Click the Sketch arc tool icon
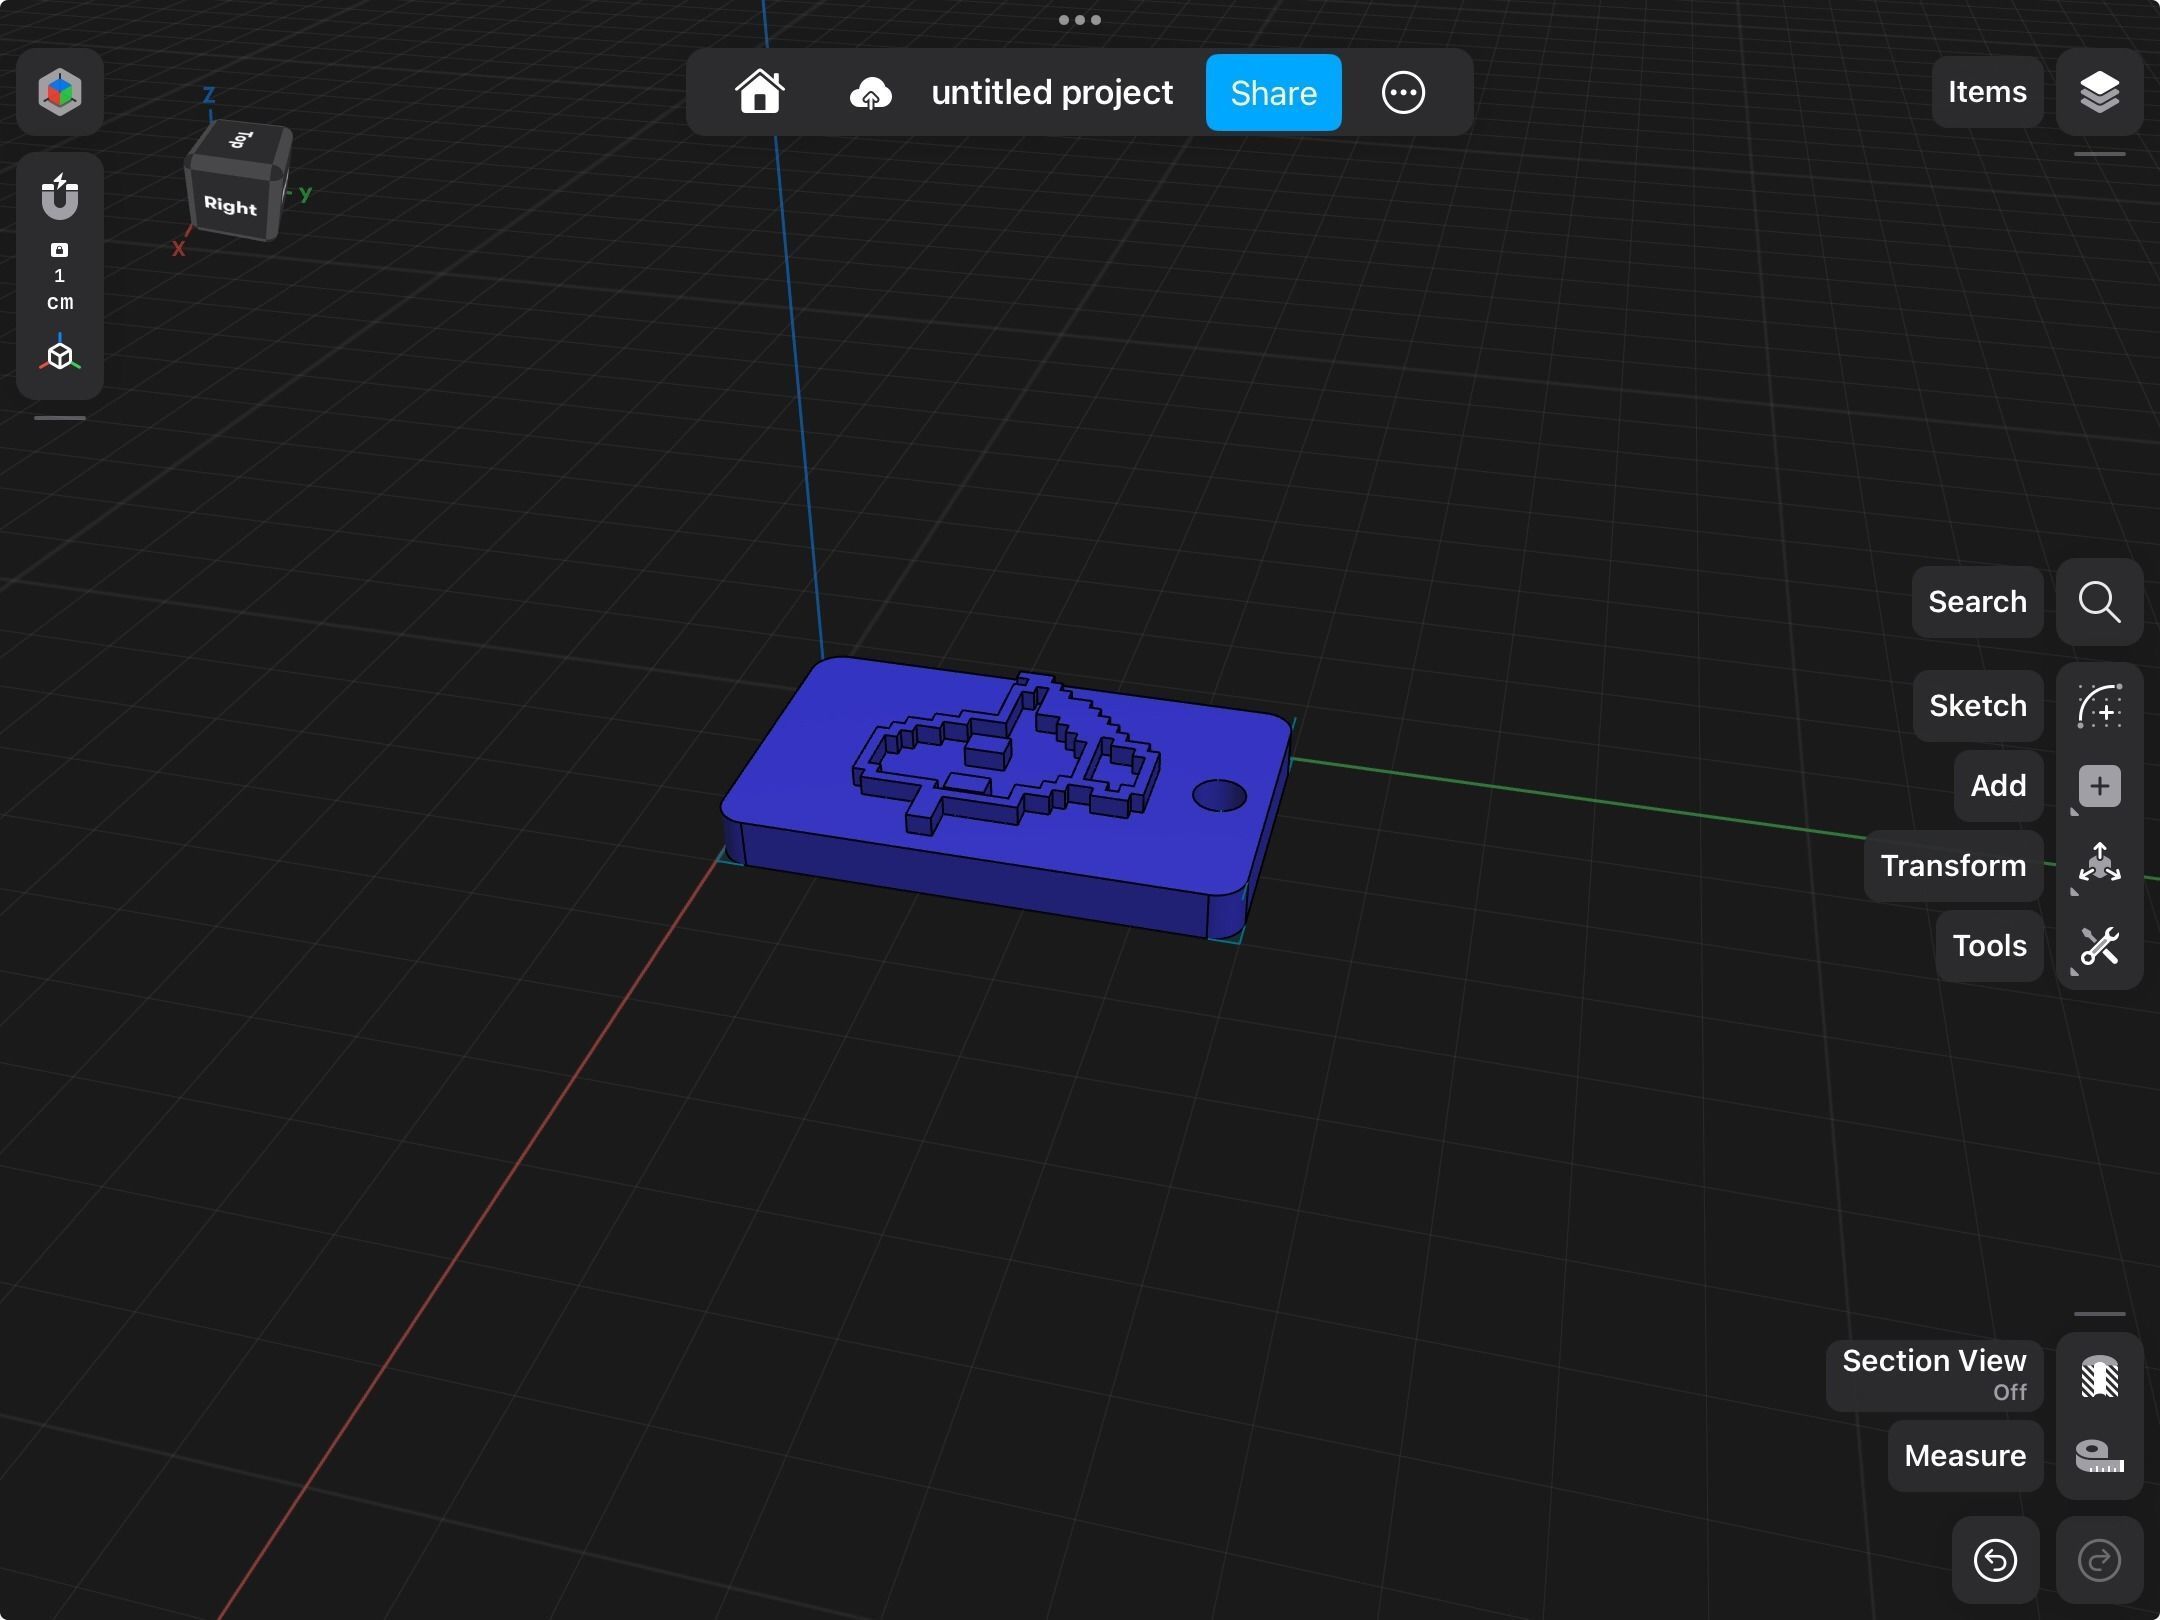 click(2099, 706)
